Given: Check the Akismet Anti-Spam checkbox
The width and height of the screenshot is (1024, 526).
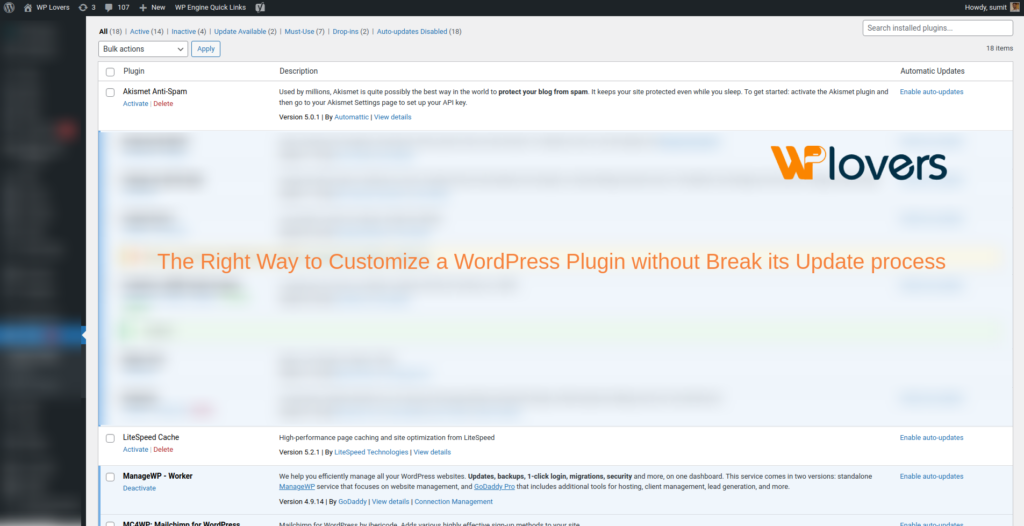Looking at the screenshot, I should [x=110, y=92].
